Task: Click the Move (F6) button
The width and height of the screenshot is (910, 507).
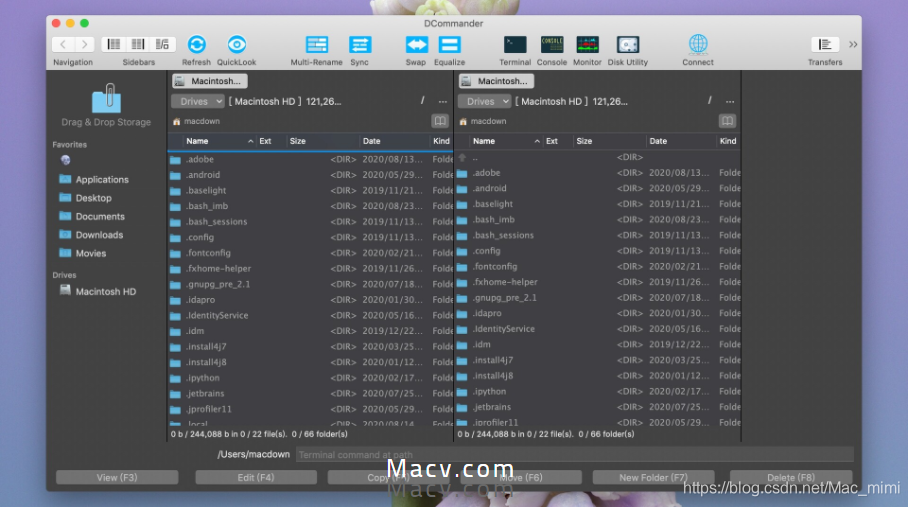Action: point(521,477)
